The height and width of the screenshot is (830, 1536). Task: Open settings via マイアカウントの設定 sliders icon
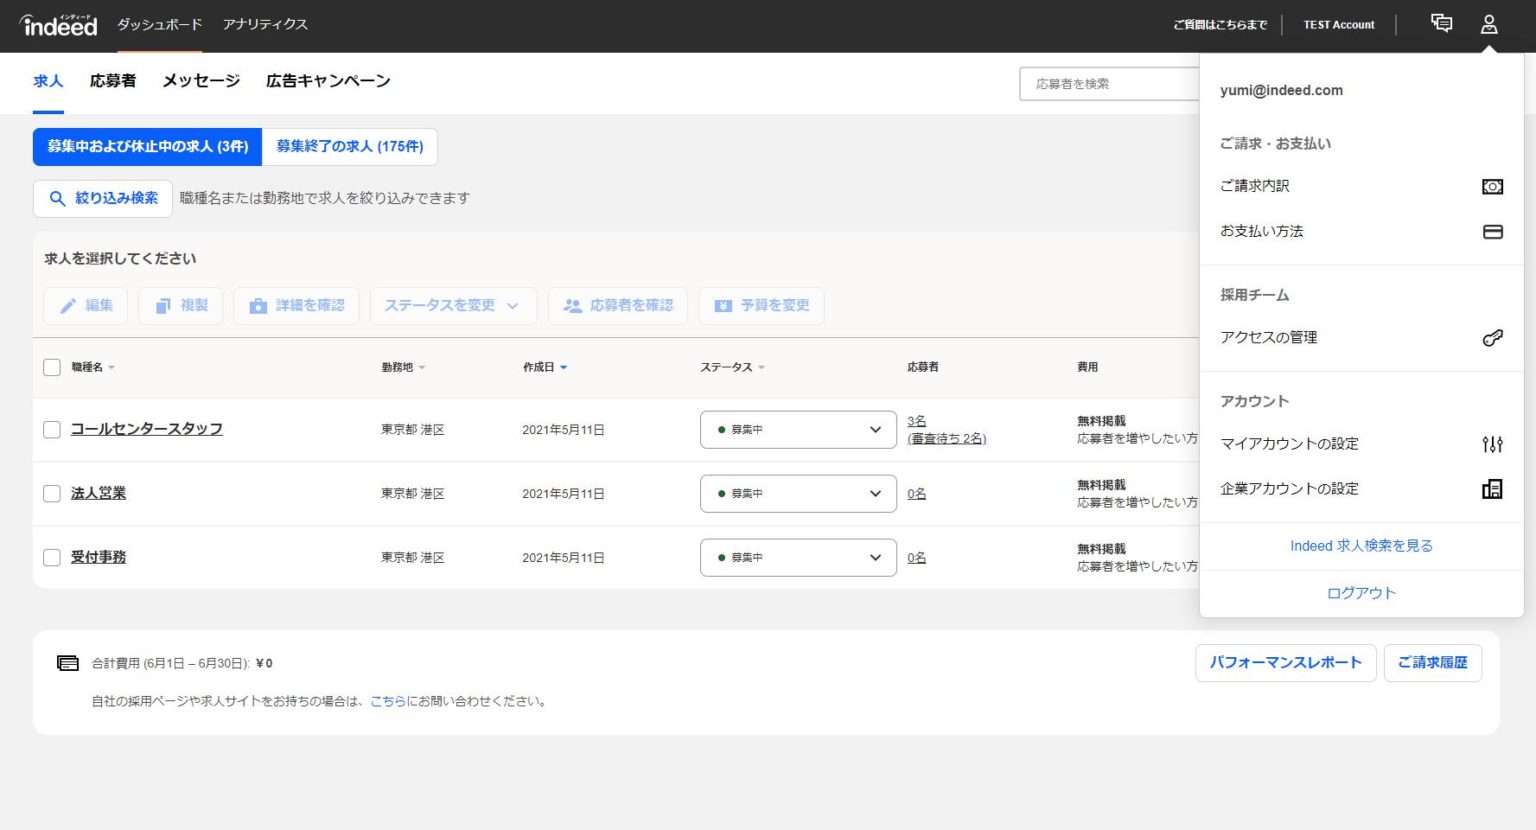tap(1491, 444)
